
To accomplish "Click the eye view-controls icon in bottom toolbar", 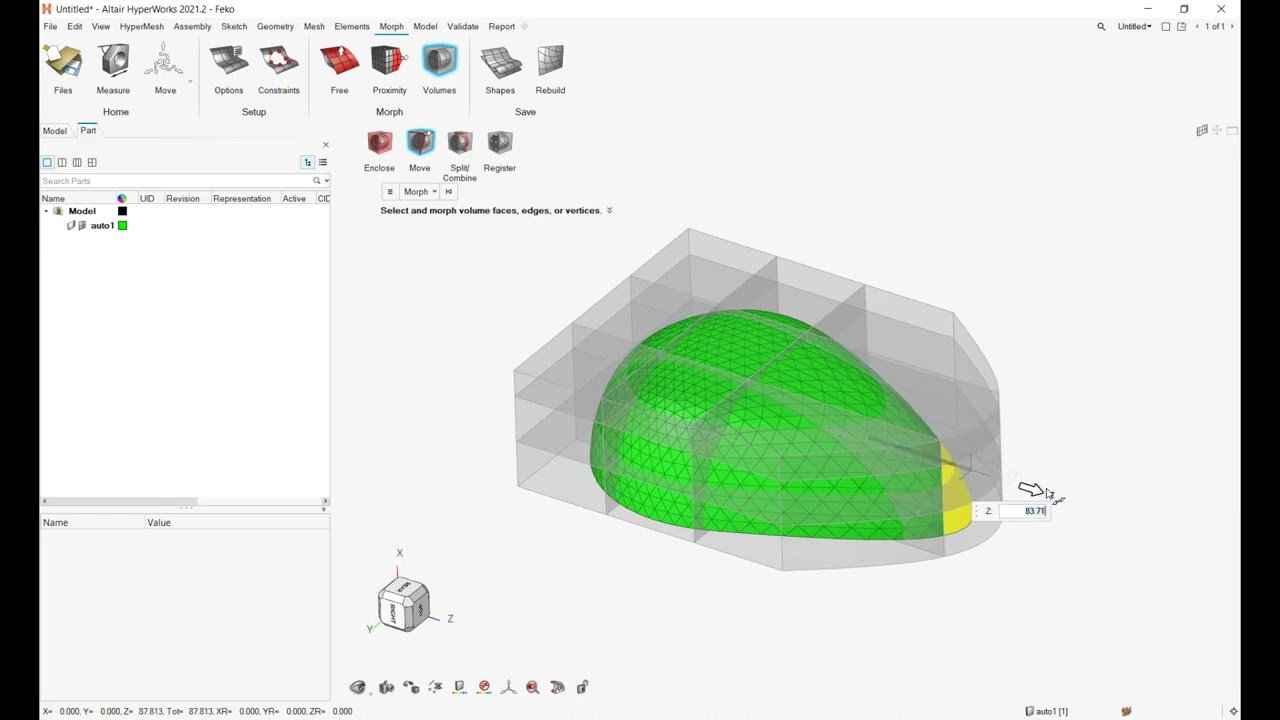I will tap(358, 687).
